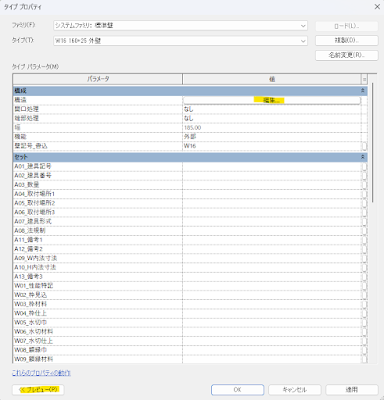Click the small button at the end of the A02 row

pos(365,175)
